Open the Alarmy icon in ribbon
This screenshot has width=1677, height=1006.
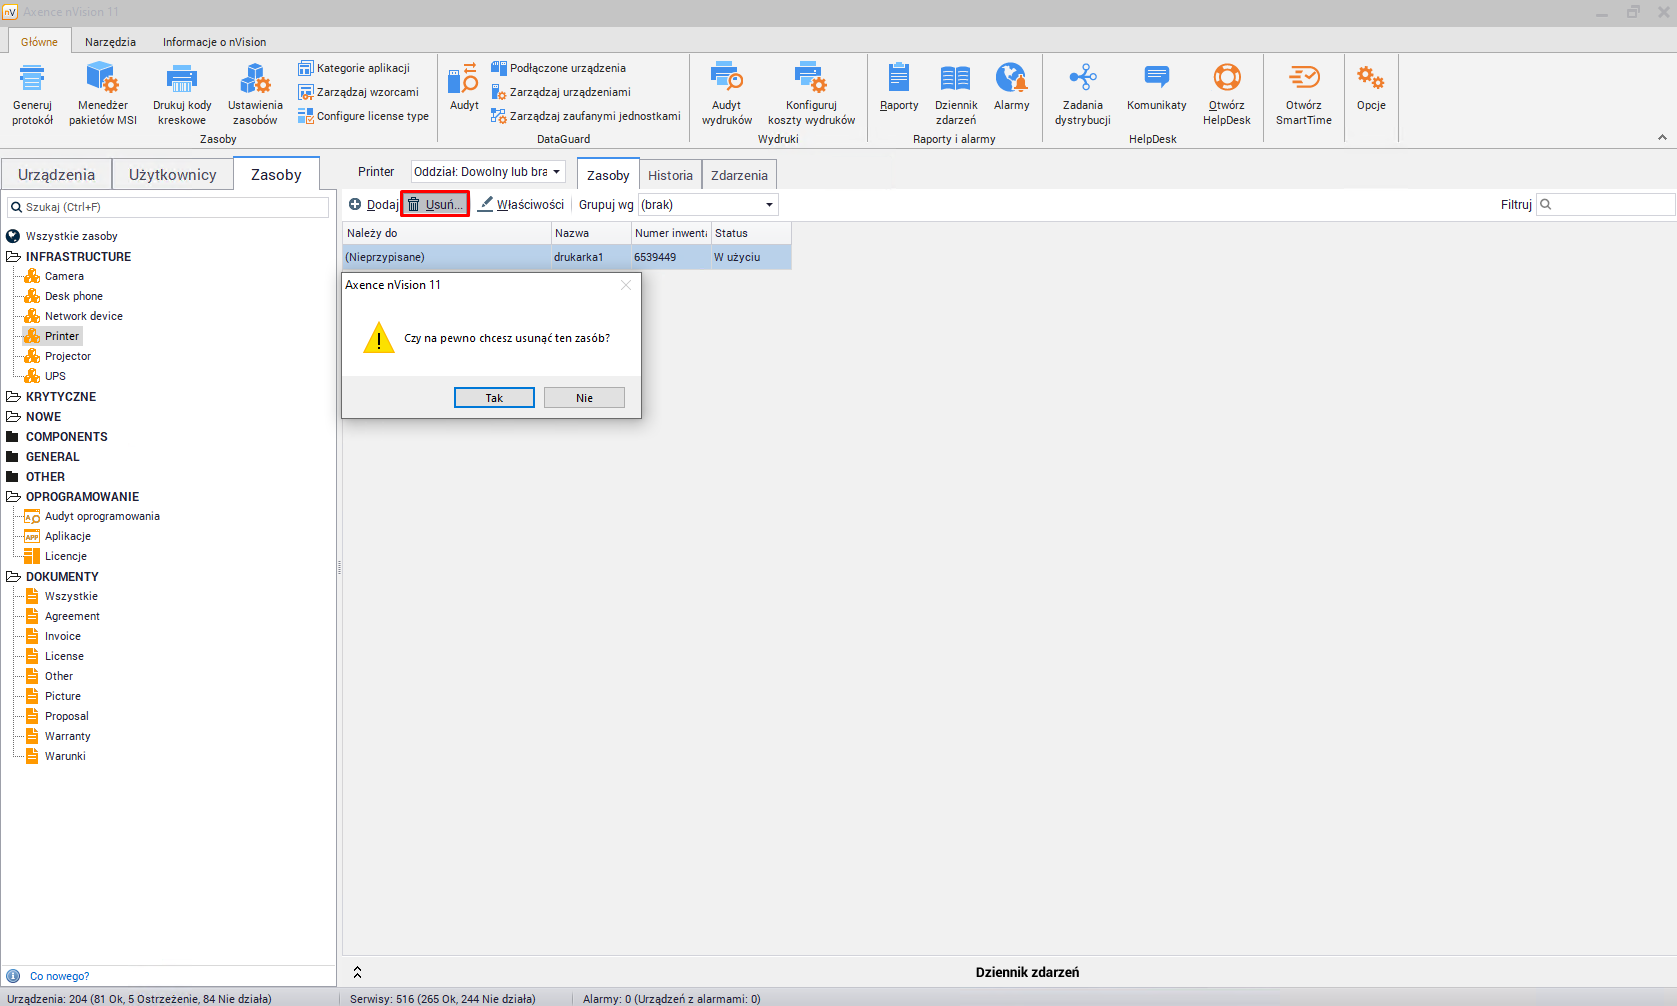click(x=1011, y=80)
